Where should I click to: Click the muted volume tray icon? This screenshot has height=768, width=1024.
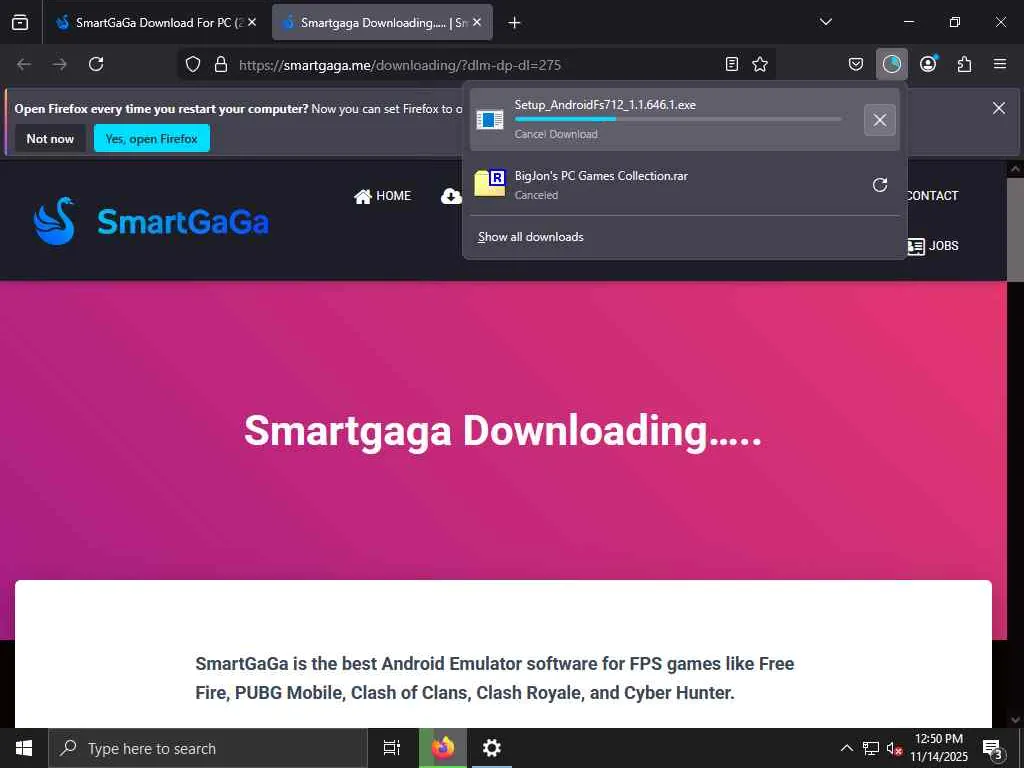coord(894,748)
